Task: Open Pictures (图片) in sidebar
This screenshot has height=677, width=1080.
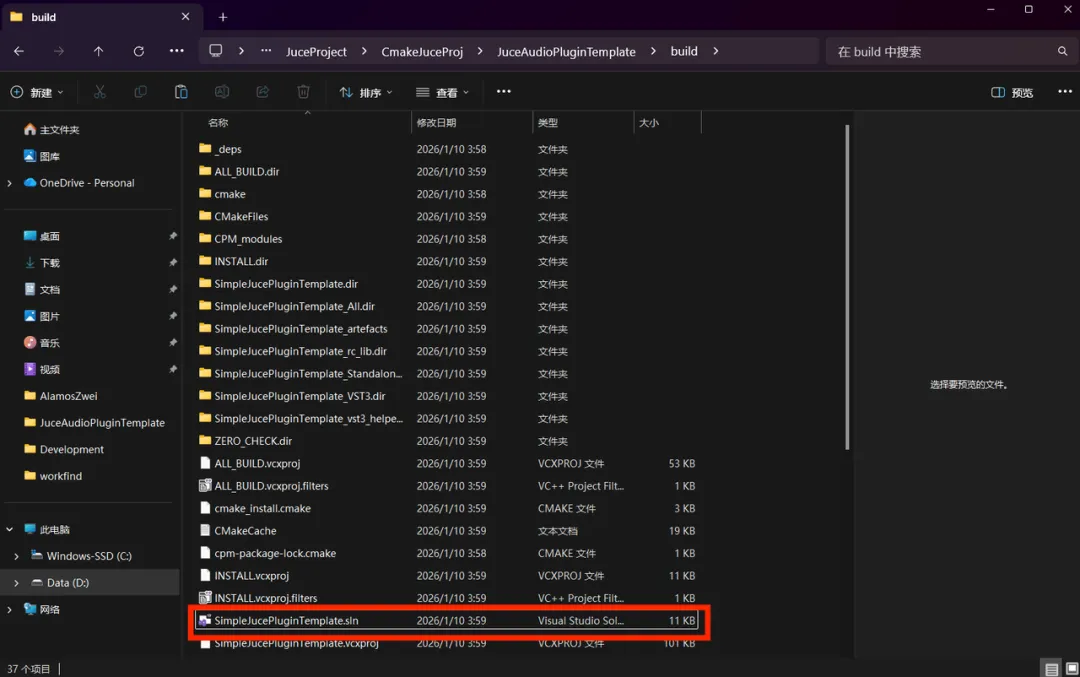Action: [43, 316]
